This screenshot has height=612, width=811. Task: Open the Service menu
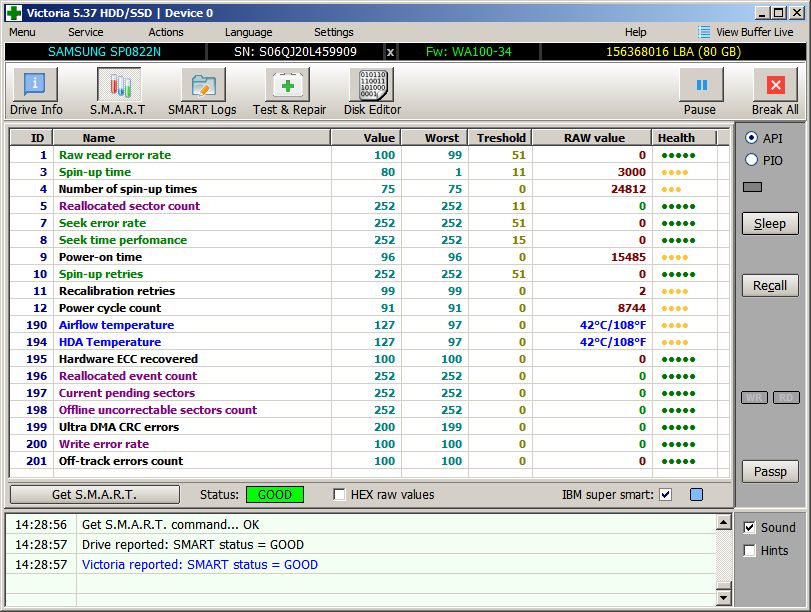pos(85,32)
